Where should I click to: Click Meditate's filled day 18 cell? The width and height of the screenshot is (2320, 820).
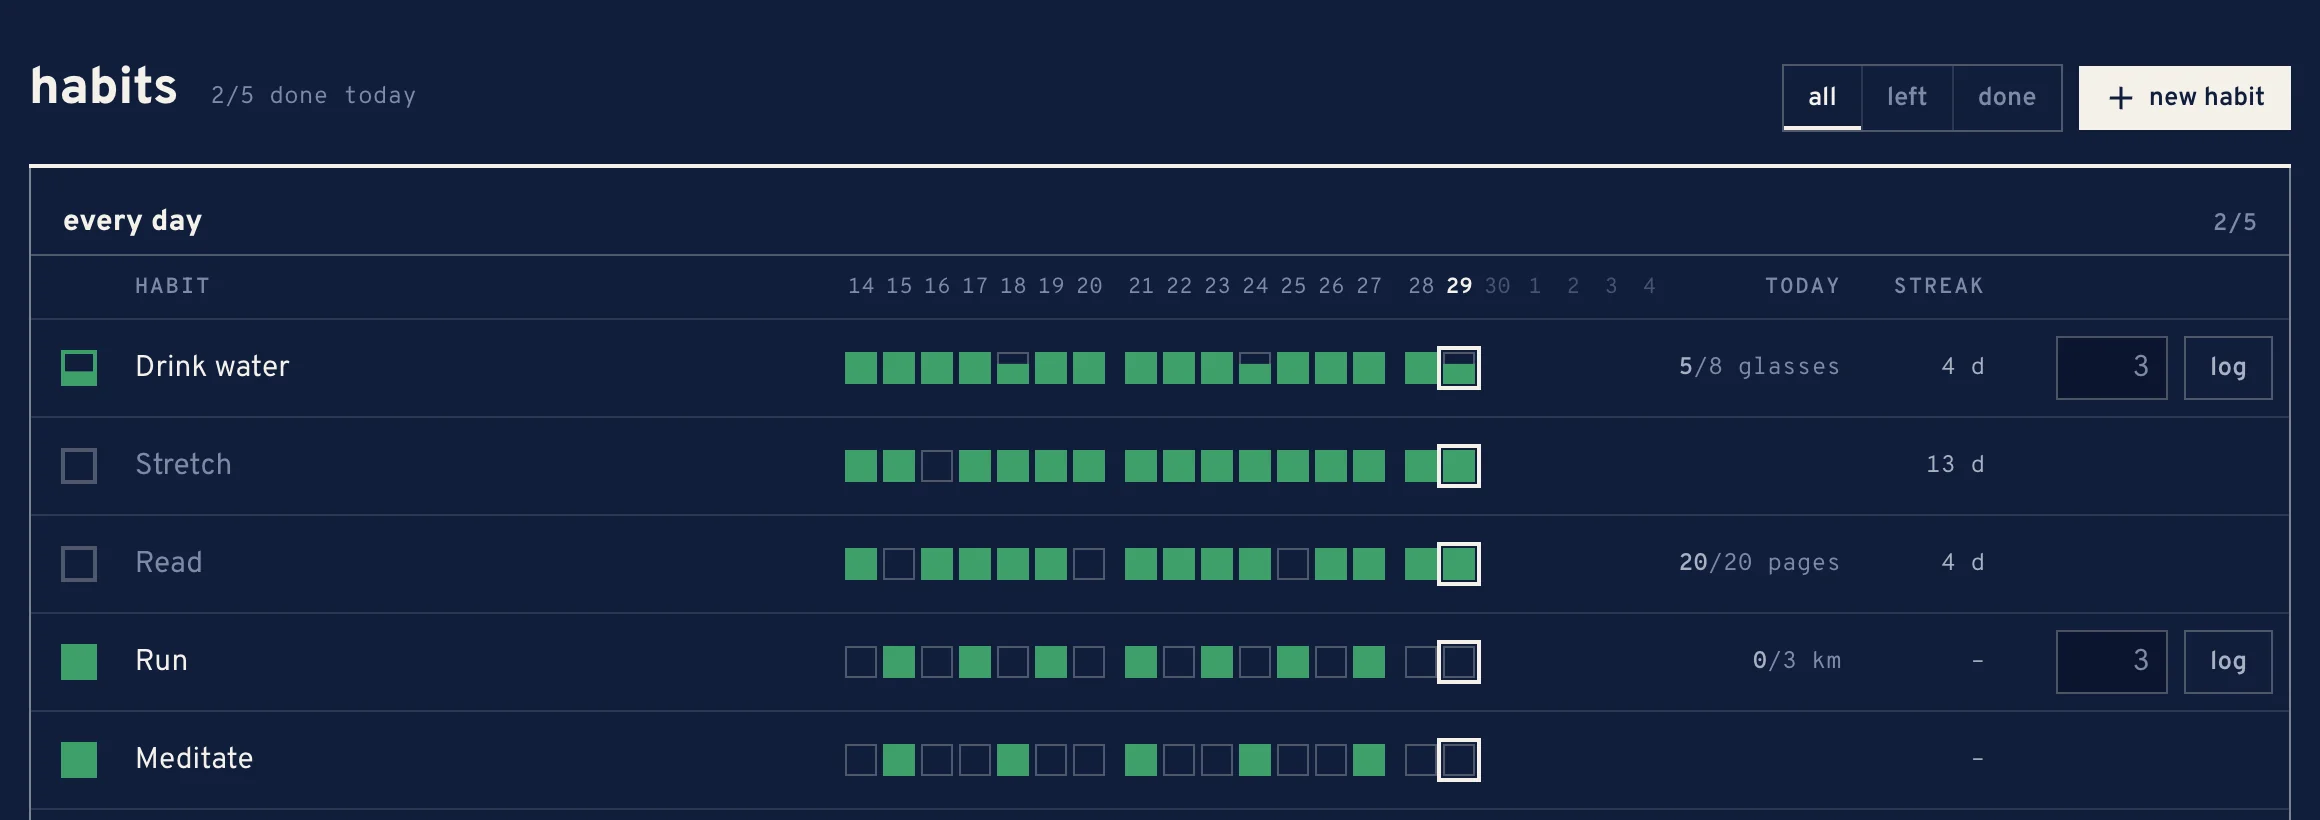coord(1013,760)
